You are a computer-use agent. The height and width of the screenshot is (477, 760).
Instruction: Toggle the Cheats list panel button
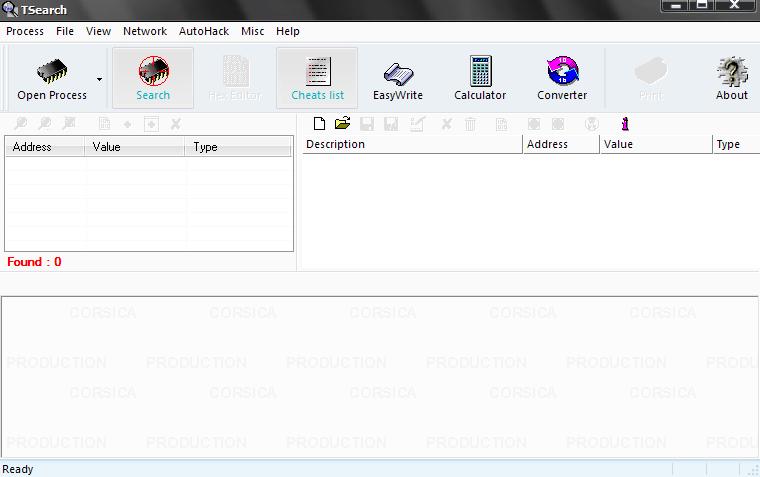click(x=317, y=79)
